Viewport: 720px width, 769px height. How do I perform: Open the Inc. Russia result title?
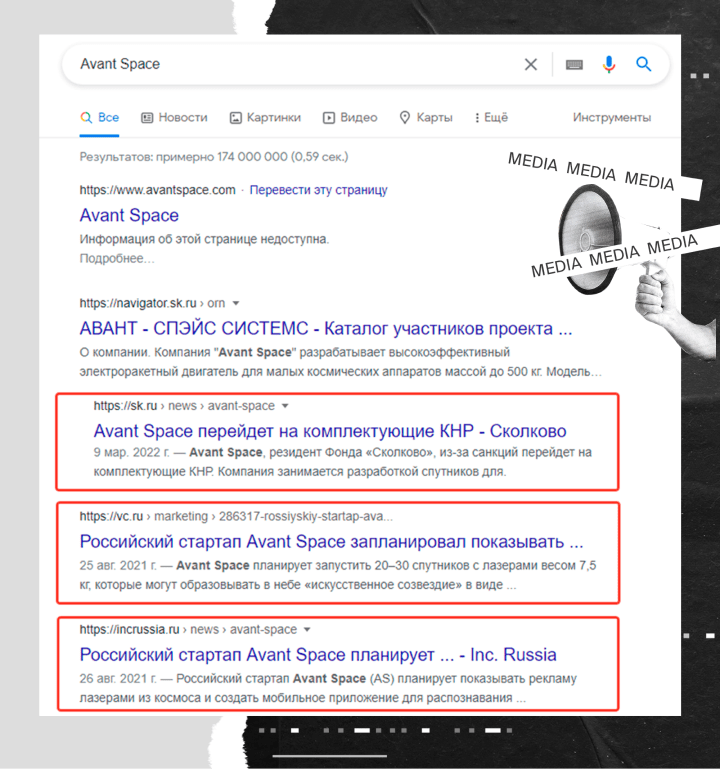pos(318,655)
